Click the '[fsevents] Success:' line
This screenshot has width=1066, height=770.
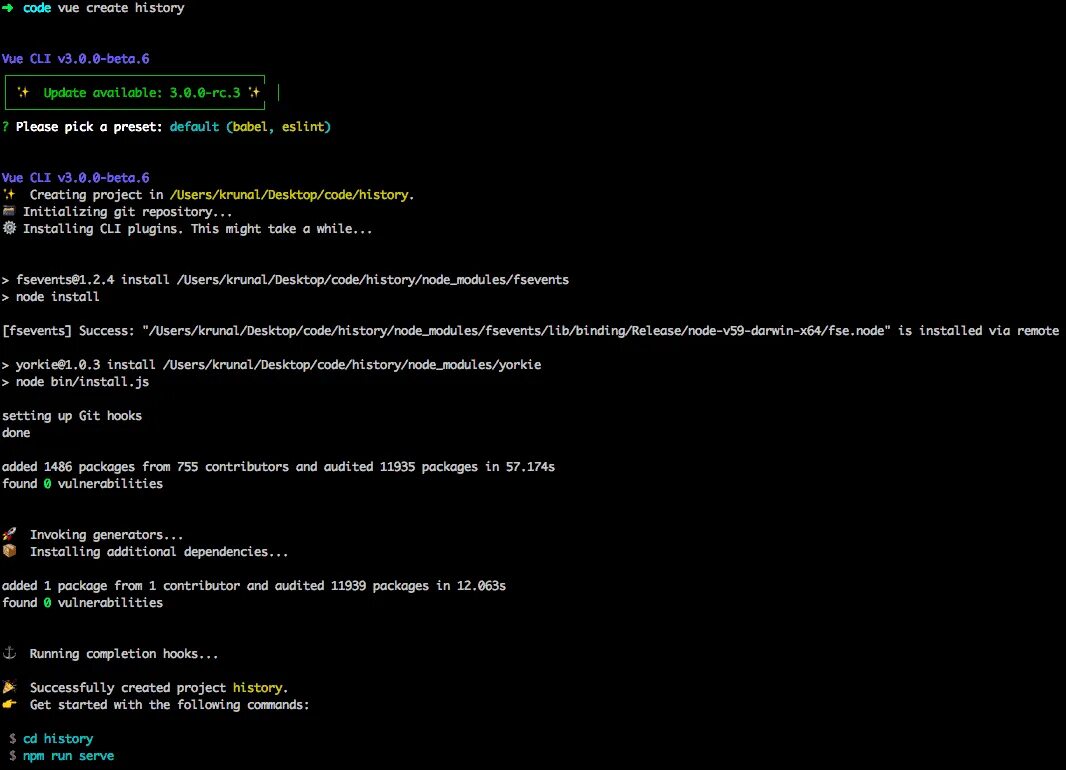coord(530,330)
